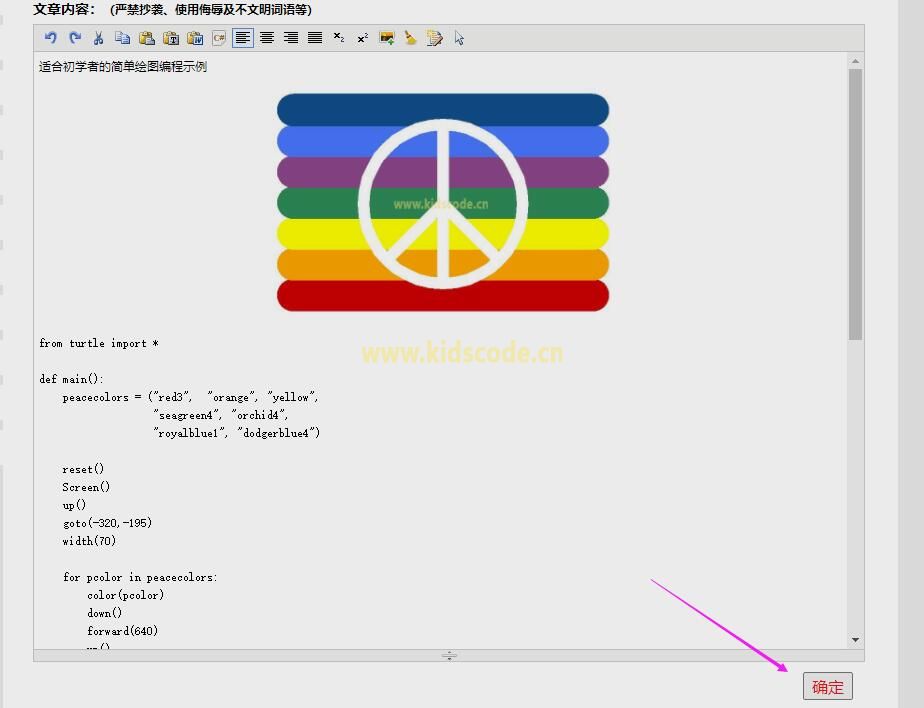
Task: Center align the text
Action: pos(267,38)
